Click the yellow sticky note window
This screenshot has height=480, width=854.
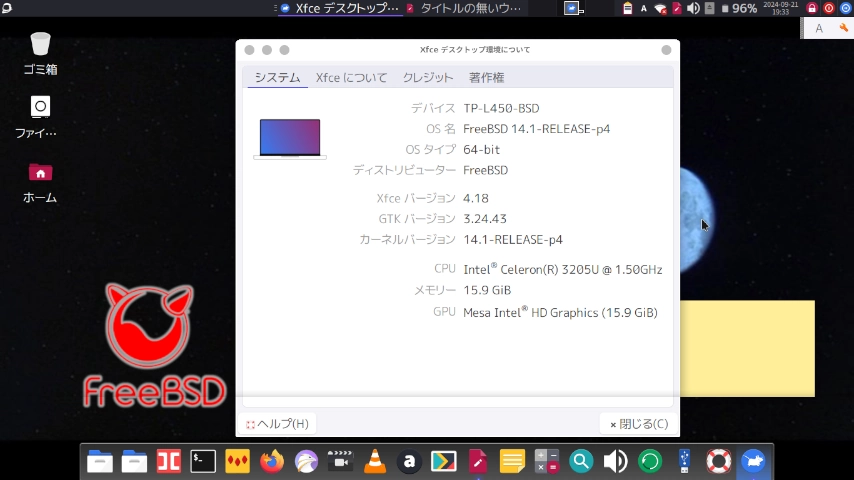747,349
